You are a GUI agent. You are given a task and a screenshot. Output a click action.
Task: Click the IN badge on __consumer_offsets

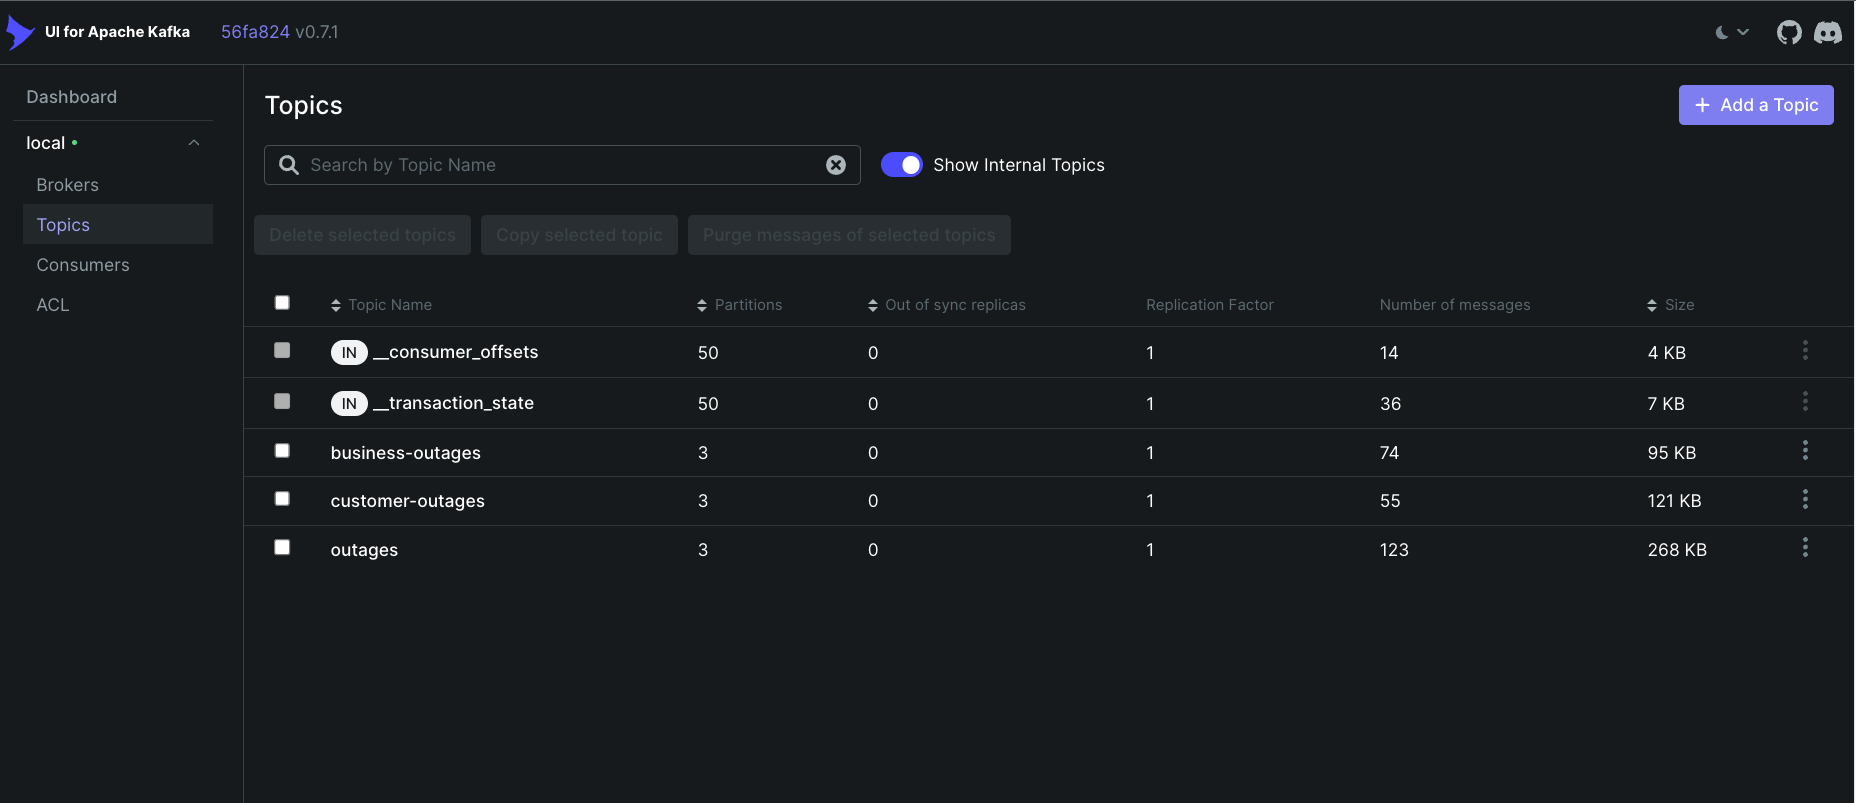[349, 352]
